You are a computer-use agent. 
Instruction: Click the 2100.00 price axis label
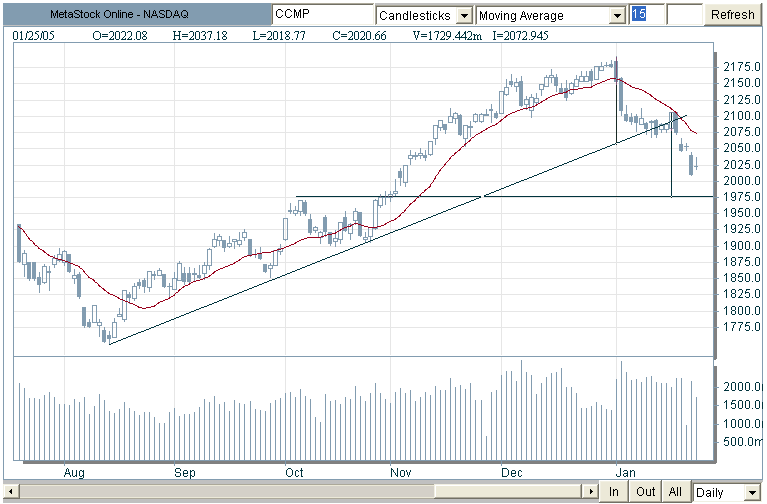(x=740, y=116)
